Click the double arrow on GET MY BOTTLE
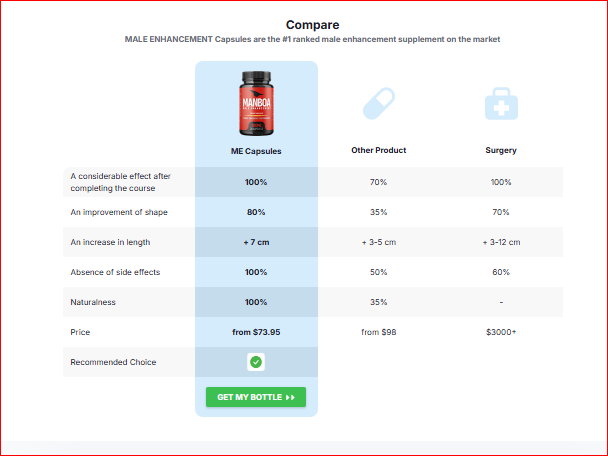Image resolution: width=608 pixels, height=456 pixels. [x=290, y=397]
